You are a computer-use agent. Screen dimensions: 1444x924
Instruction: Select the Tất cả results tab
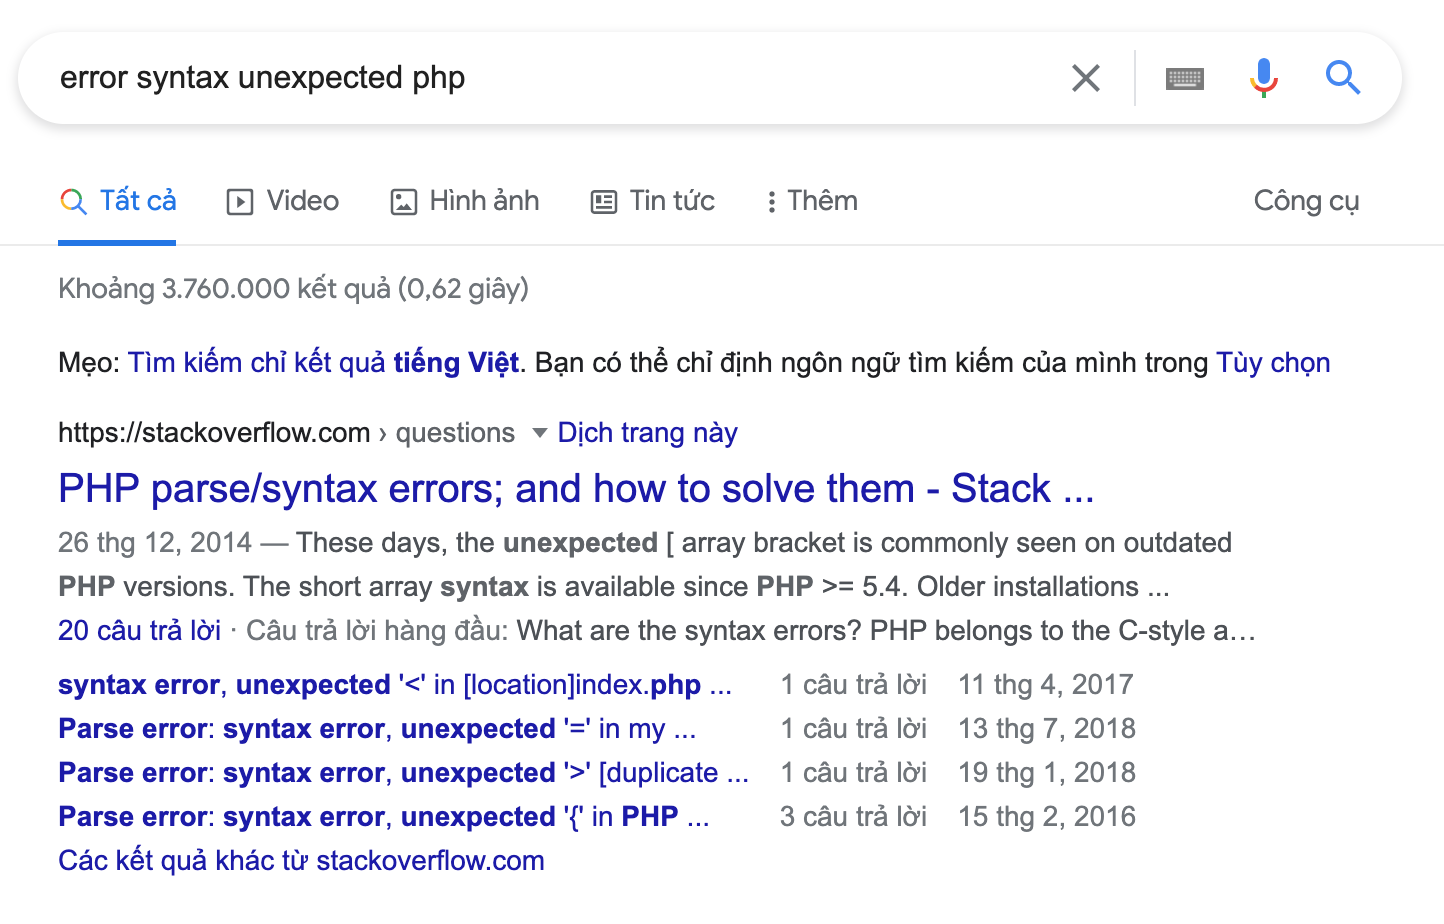[x=118, y=201]
